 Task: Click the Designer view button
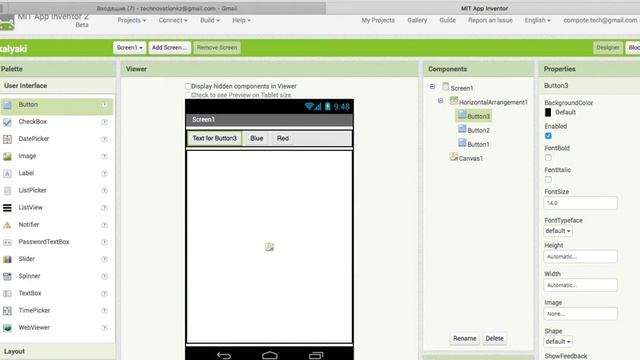[608, 48]
